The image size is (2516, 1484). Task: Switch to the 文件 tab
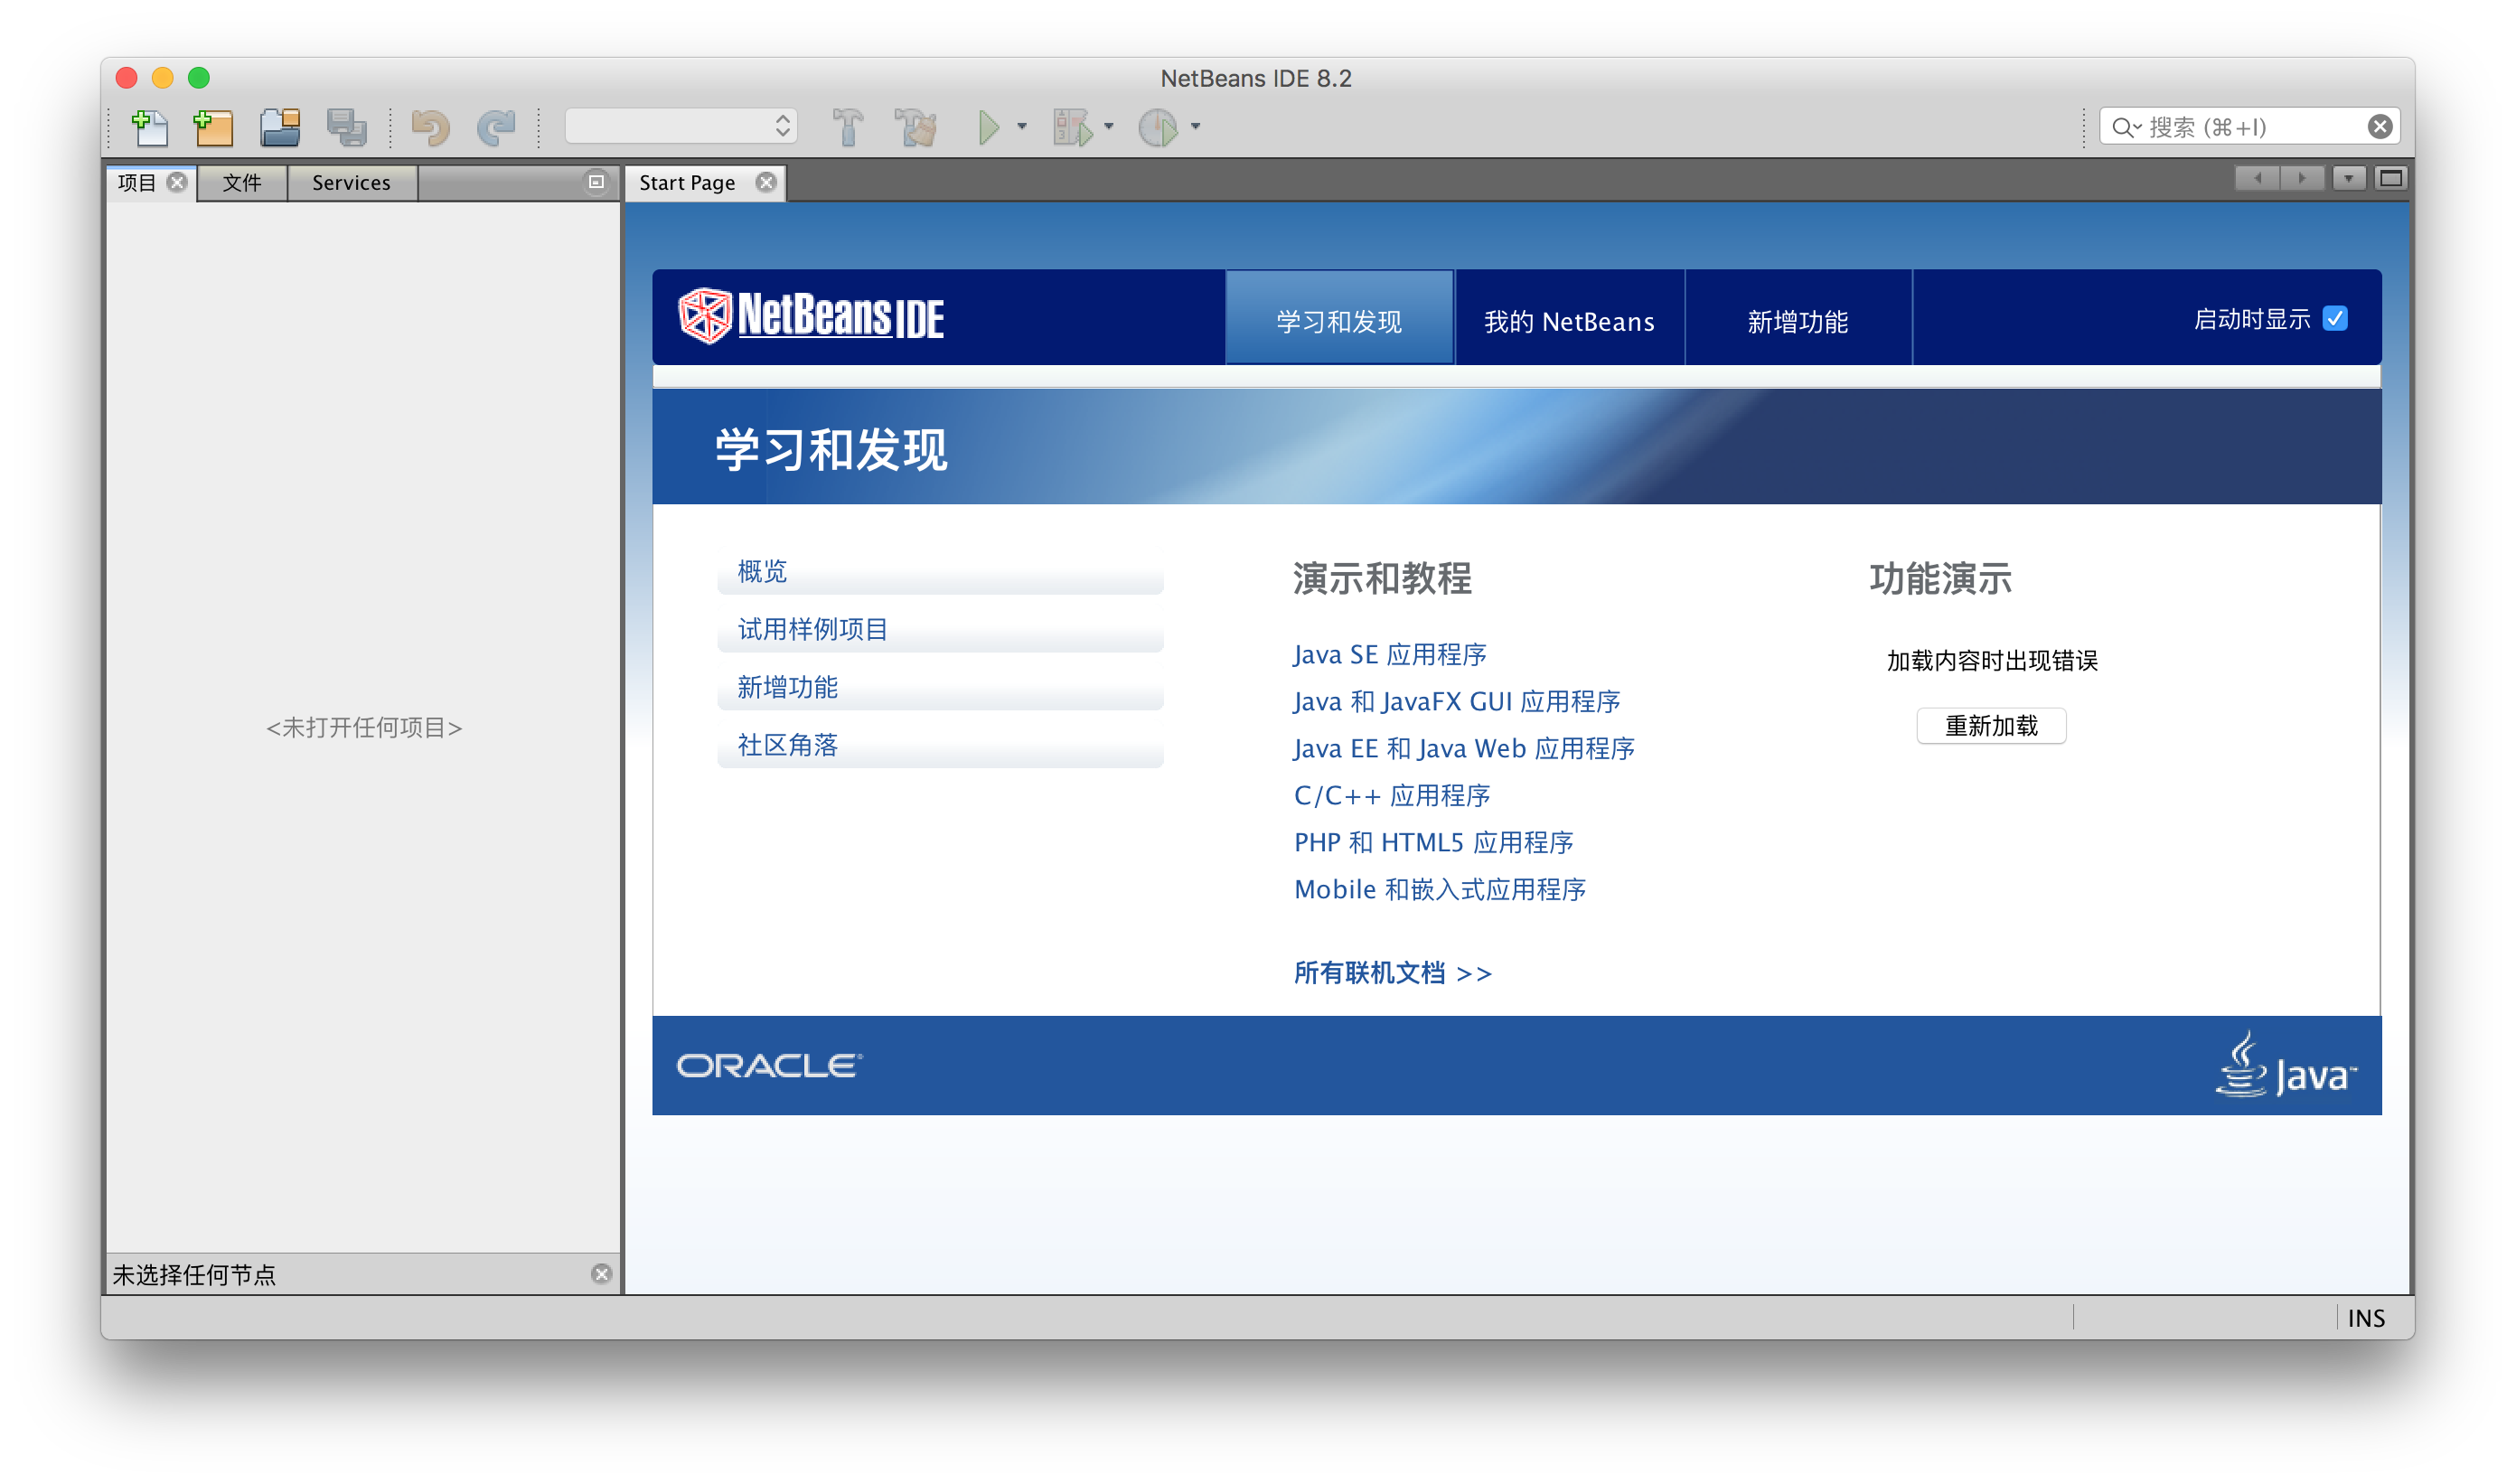(242, 182)
